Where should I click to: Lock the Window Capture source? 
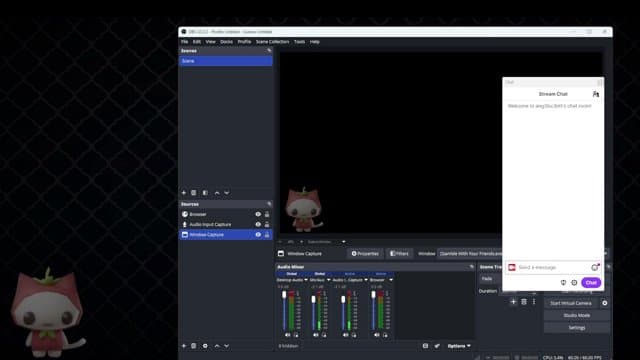click(267, 235)
